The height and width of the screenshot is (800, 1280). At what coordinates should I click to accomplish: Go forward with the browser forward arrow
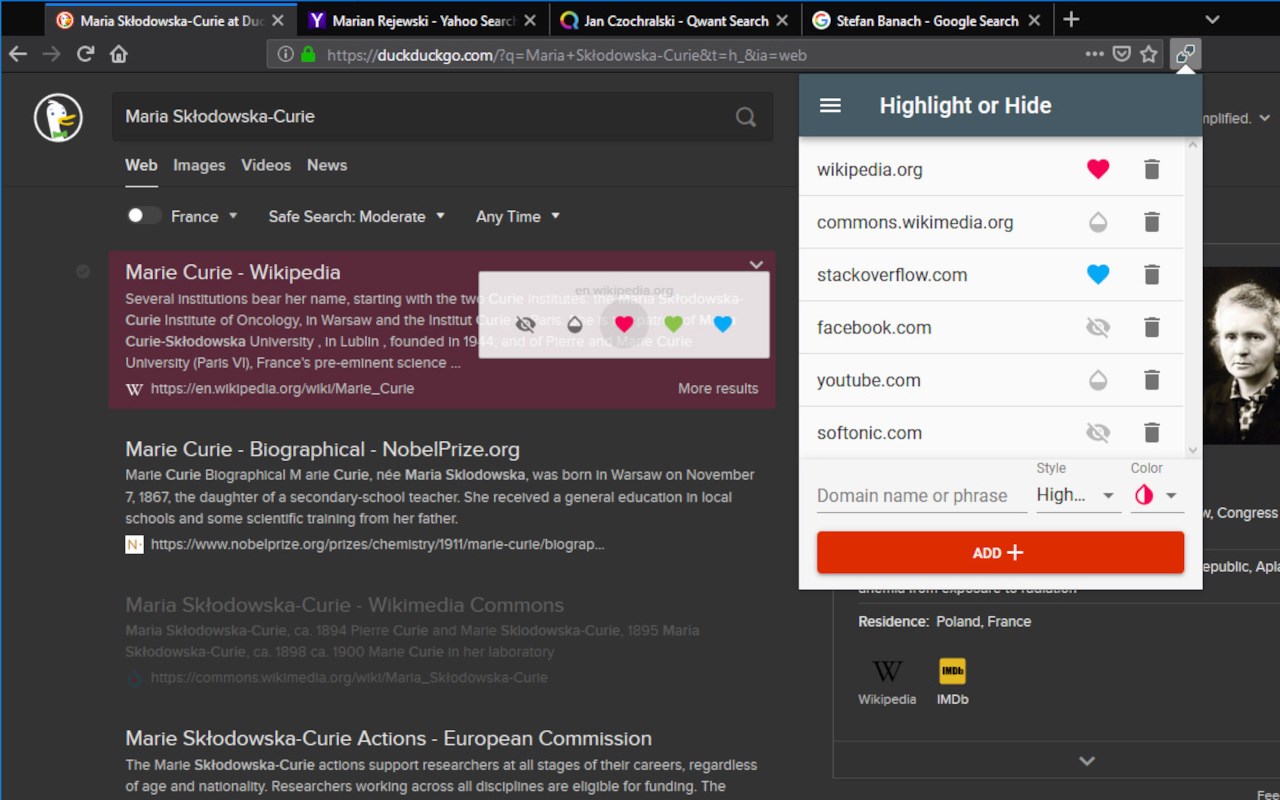click(x=51, y=54)
